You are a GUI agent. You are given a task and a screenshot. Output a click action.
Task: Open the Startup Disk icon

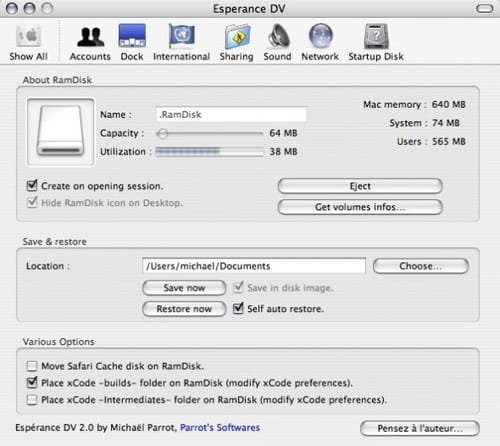376,36
